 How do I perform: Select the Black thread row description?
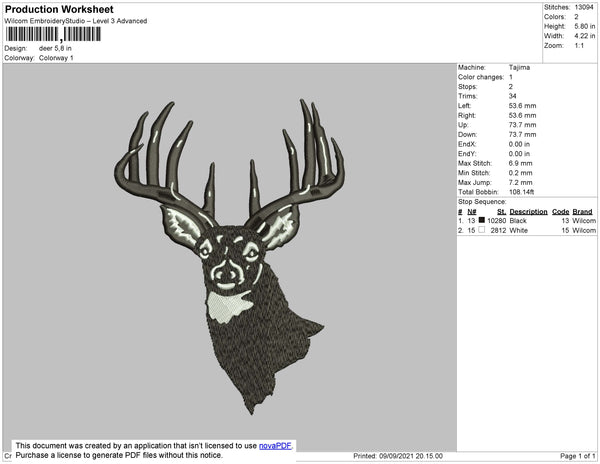click(519, 220)
